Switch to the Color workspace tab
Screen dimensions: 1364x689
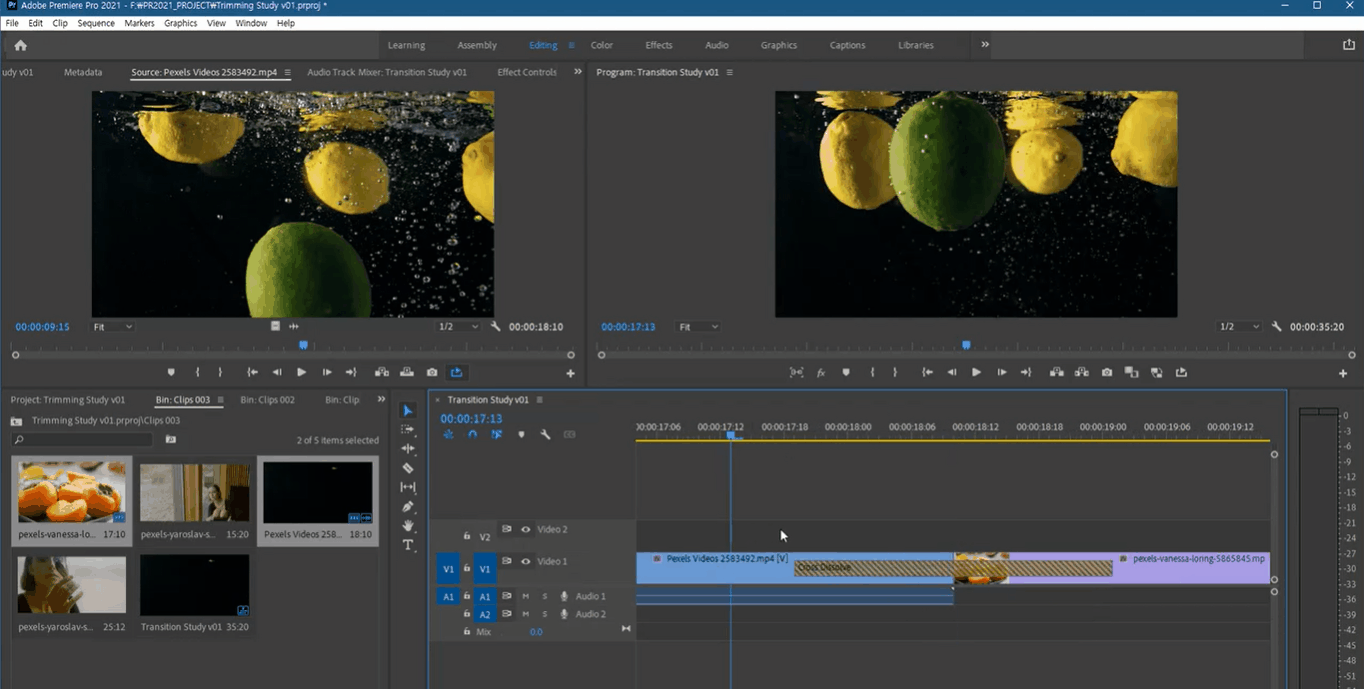pyautogui.click(x=601, y=45)
